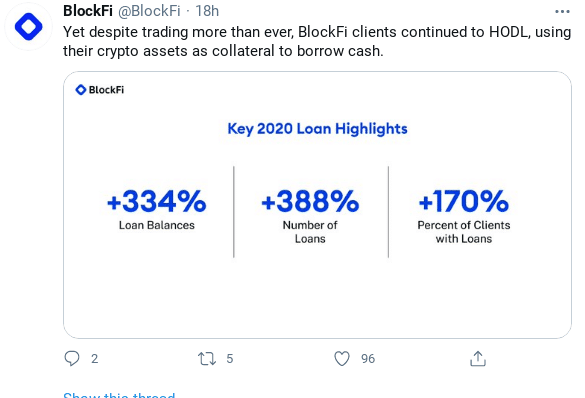Open the three-dot more options menu
Viewport: 585px width, 398px height.
tap(562, 12)
